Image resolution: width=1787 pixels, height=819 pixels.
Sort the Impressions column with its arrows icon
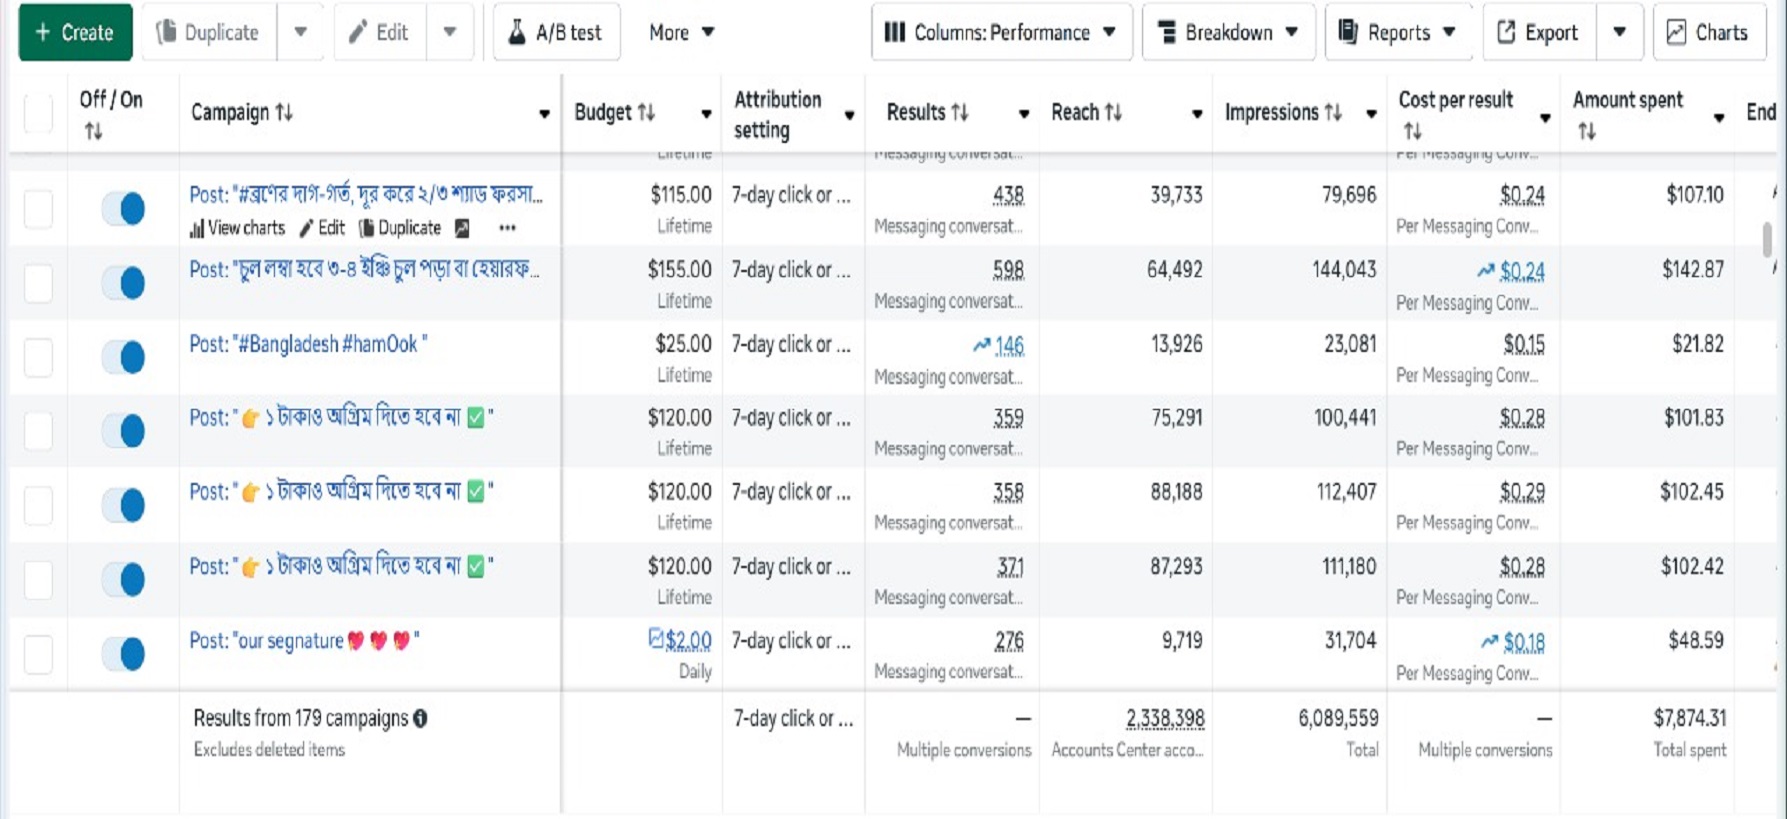[1333, 112]
